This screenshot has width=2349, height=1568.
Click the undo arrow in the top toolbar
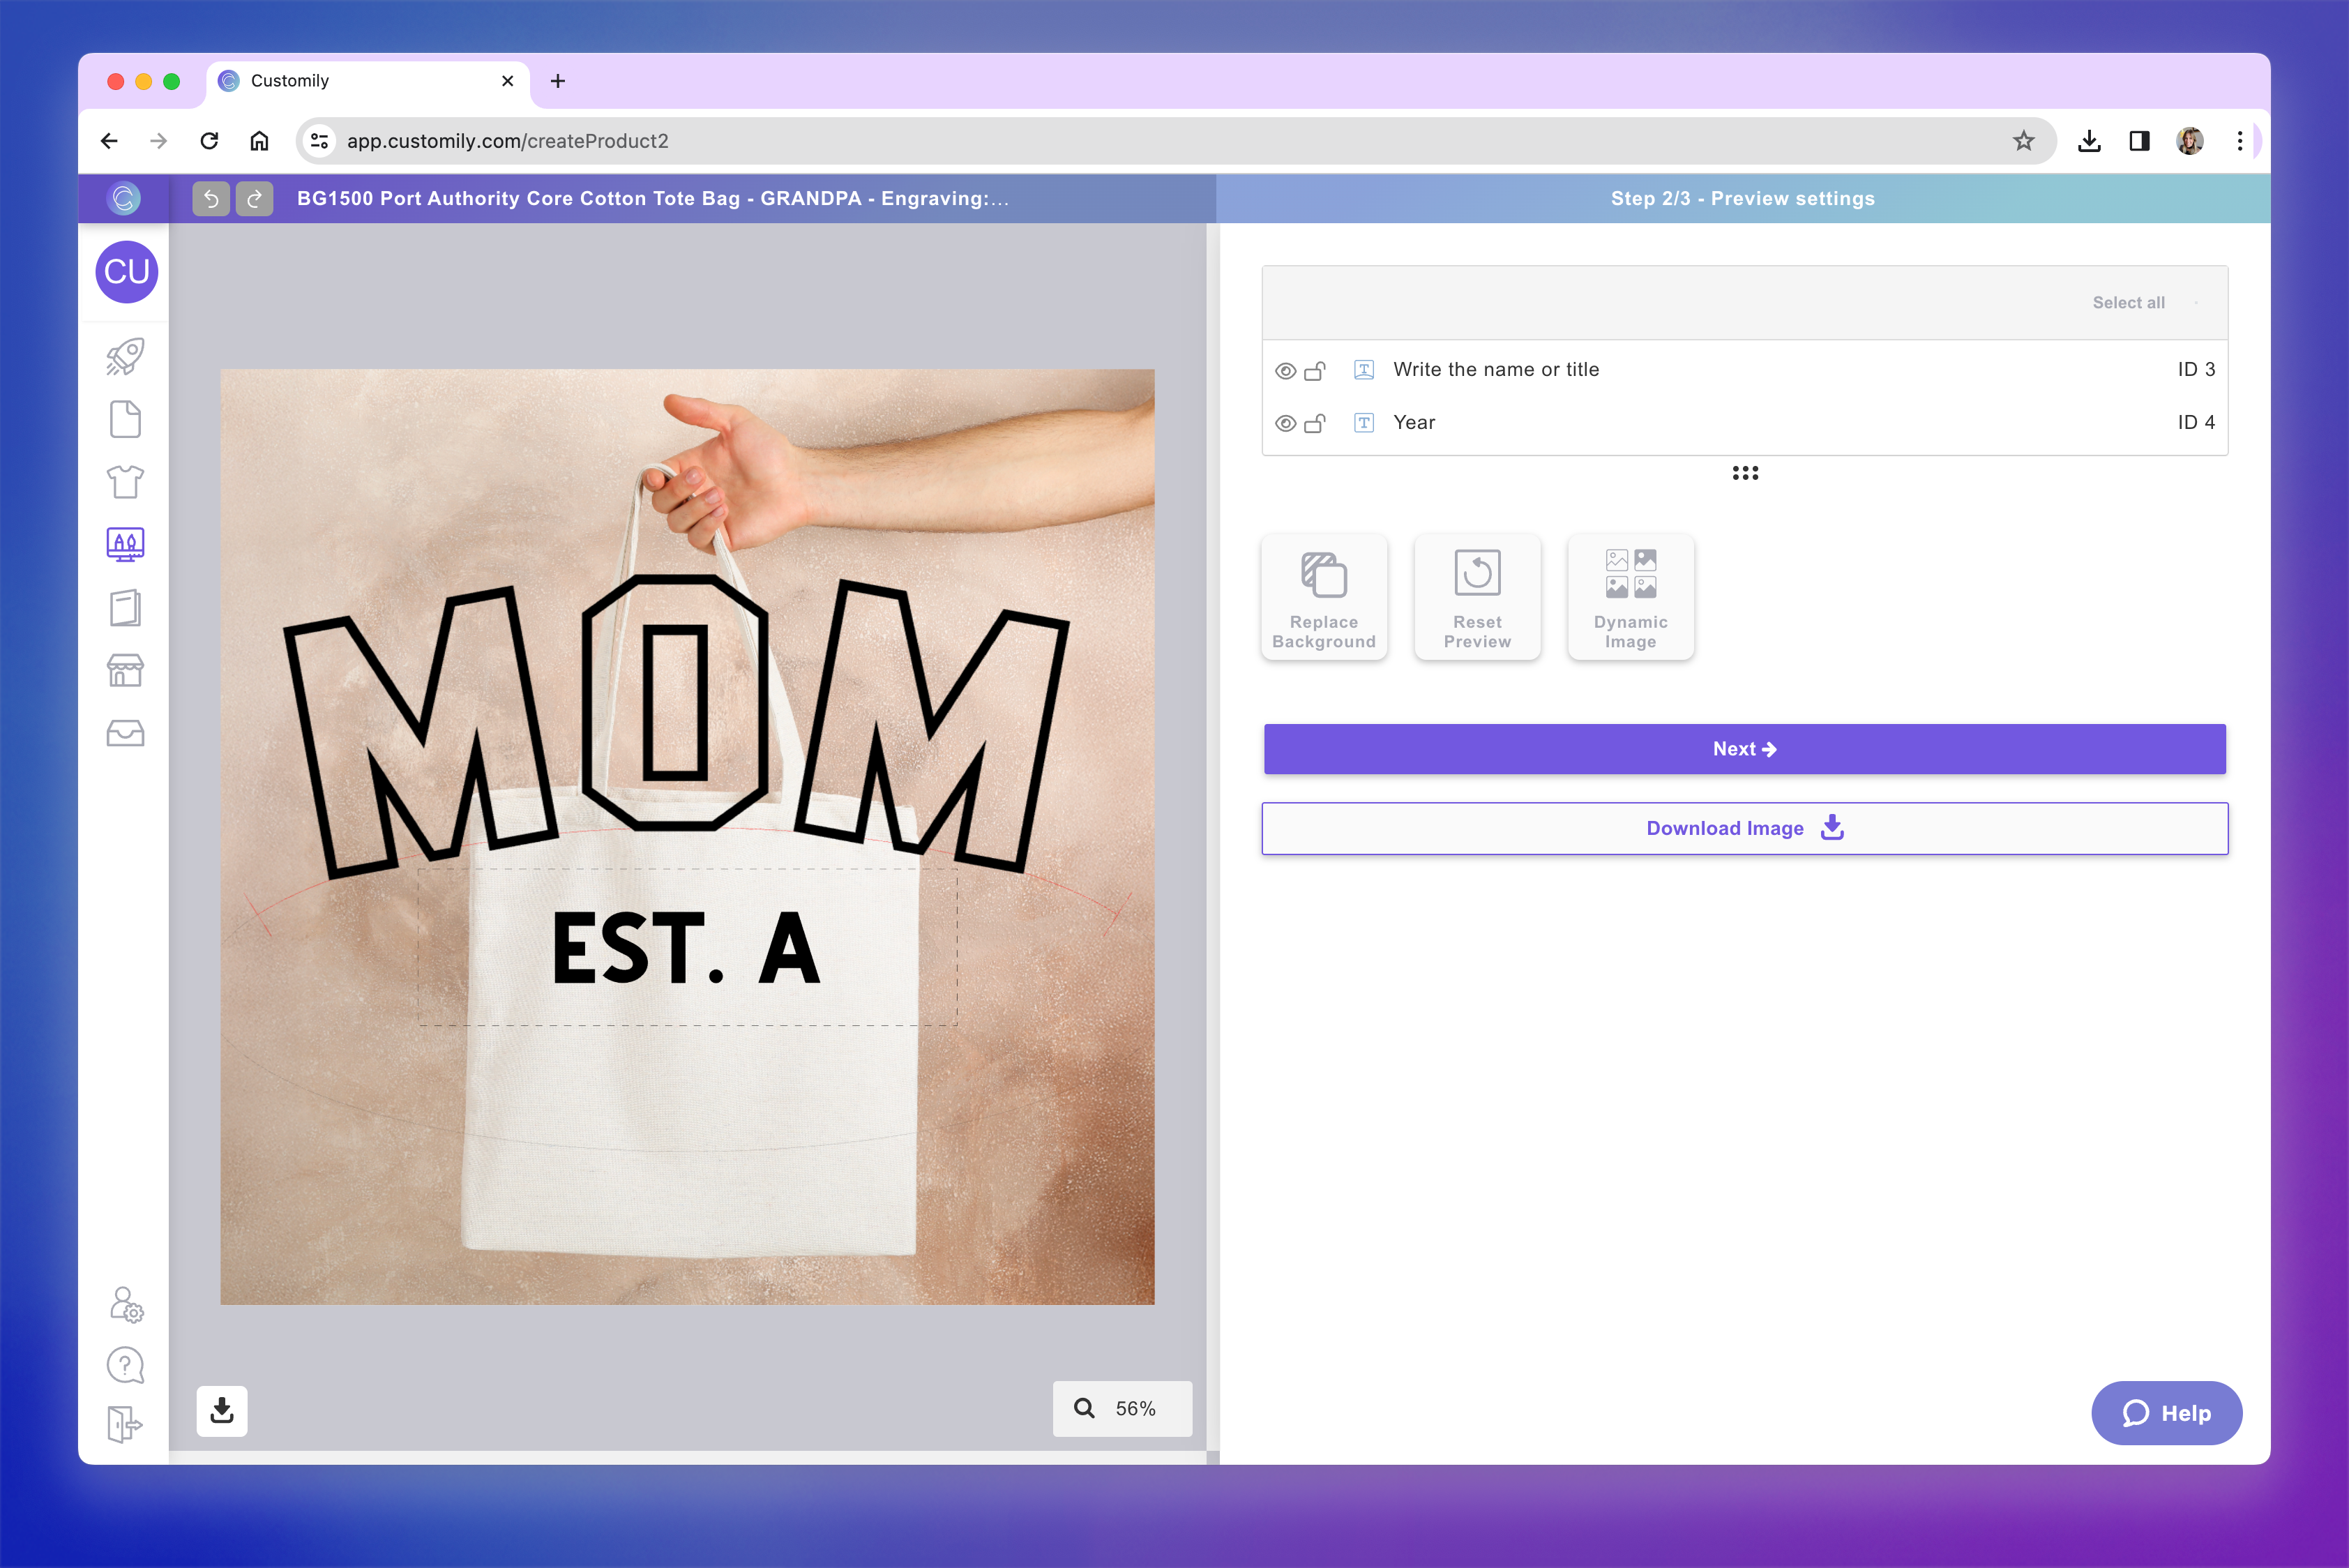(x=210, y=198)
